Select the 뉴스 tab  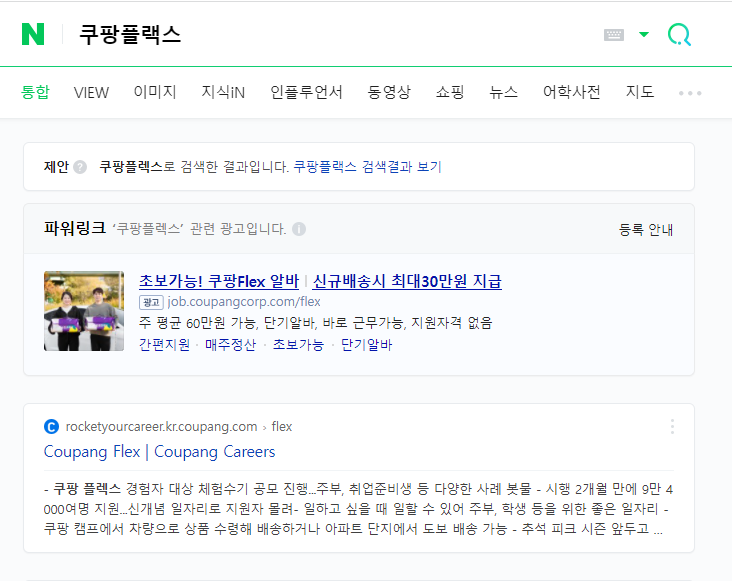click(503, 92)
